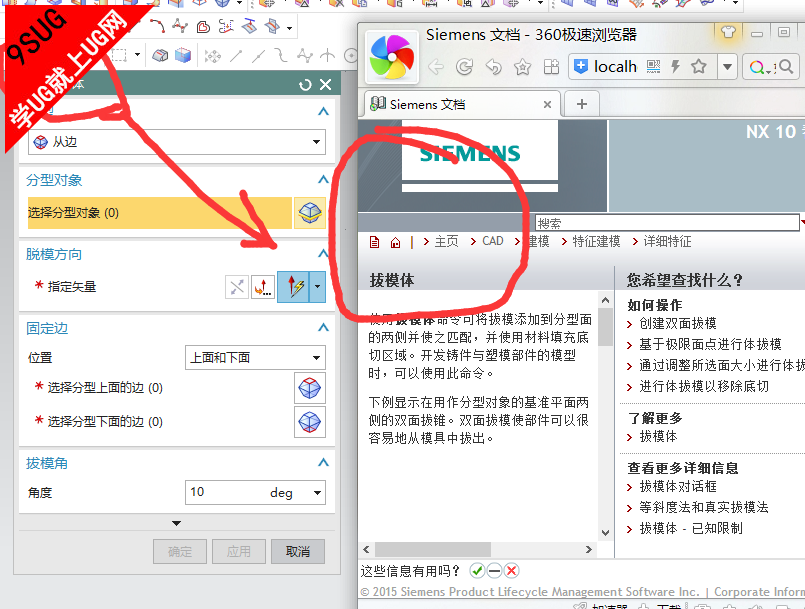The image size is (805, 609).
Task: Click the browser back arrow
Action: pyautogui.click(x=435, y=67)
